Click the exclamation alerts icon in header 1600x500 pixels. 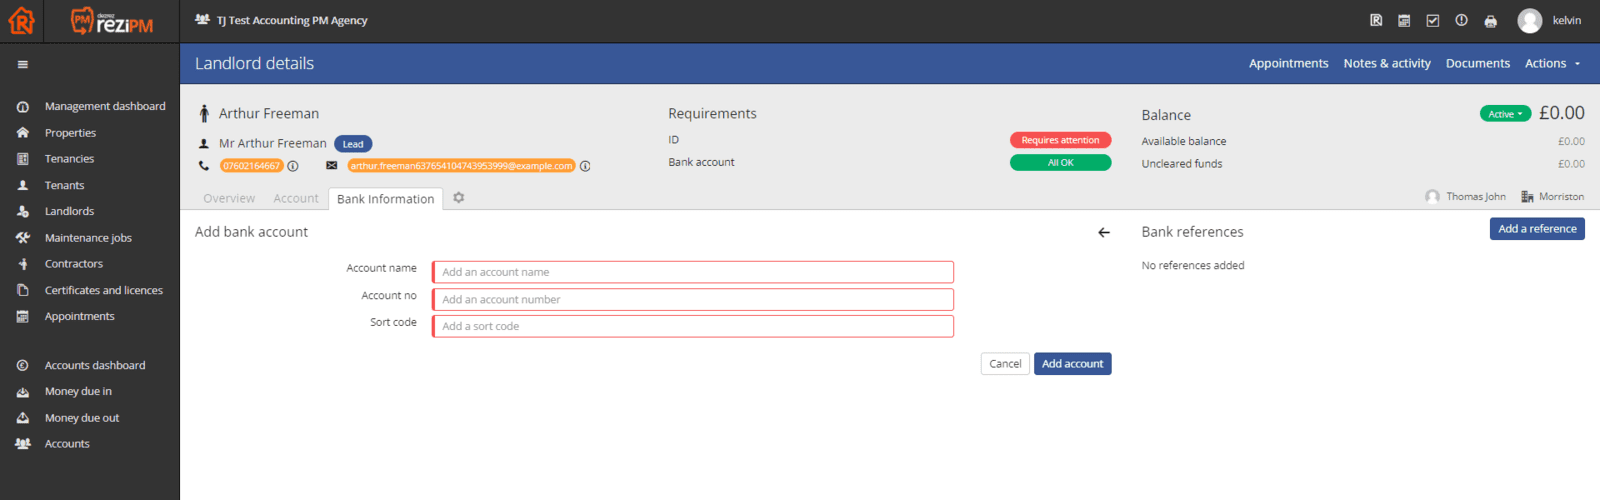coord(1461,21)
